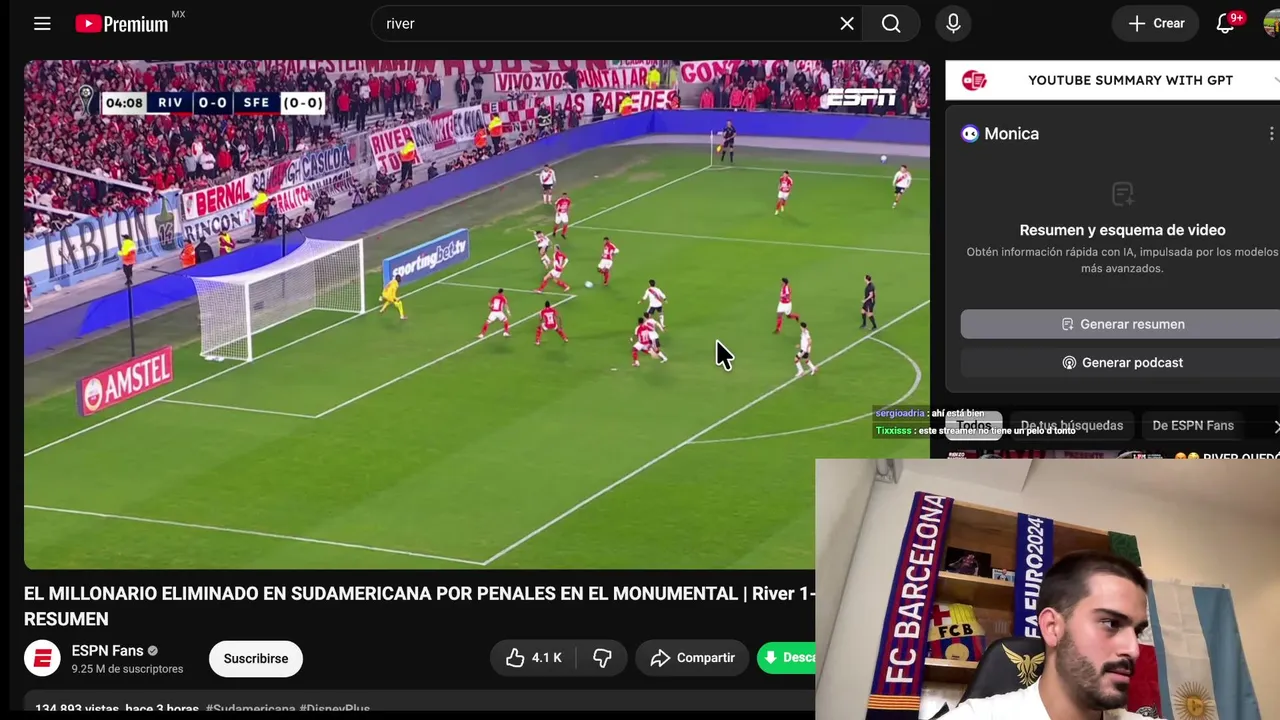Image resolution: width=1280 pixels, height=720 pixels.
Task: Click the Monica assistant logo
Action: pos(970,134)
